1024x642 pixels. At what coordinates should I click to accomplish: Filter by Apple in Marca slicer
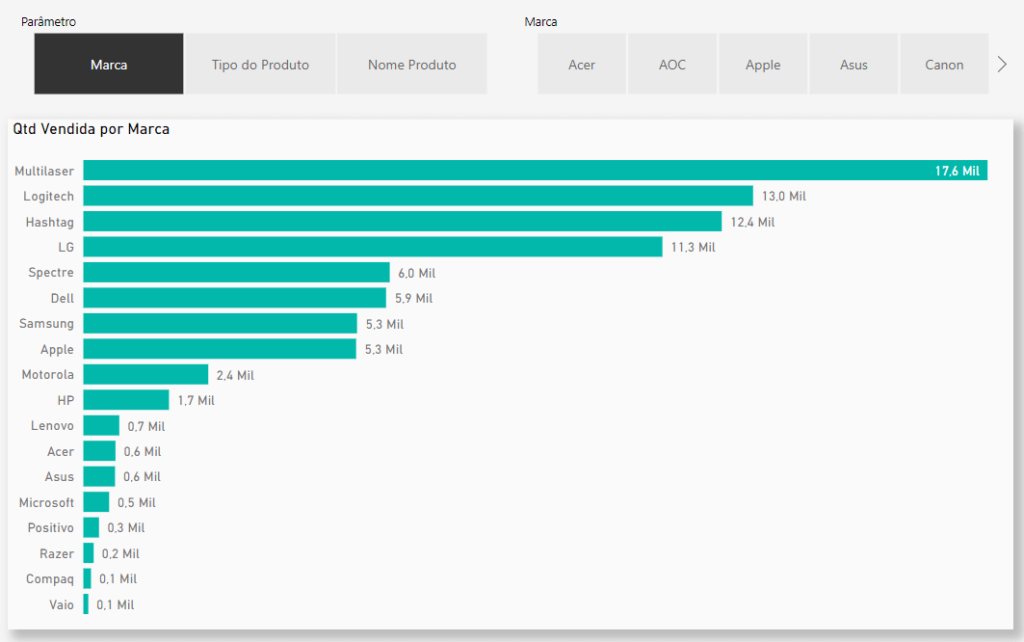763,64
